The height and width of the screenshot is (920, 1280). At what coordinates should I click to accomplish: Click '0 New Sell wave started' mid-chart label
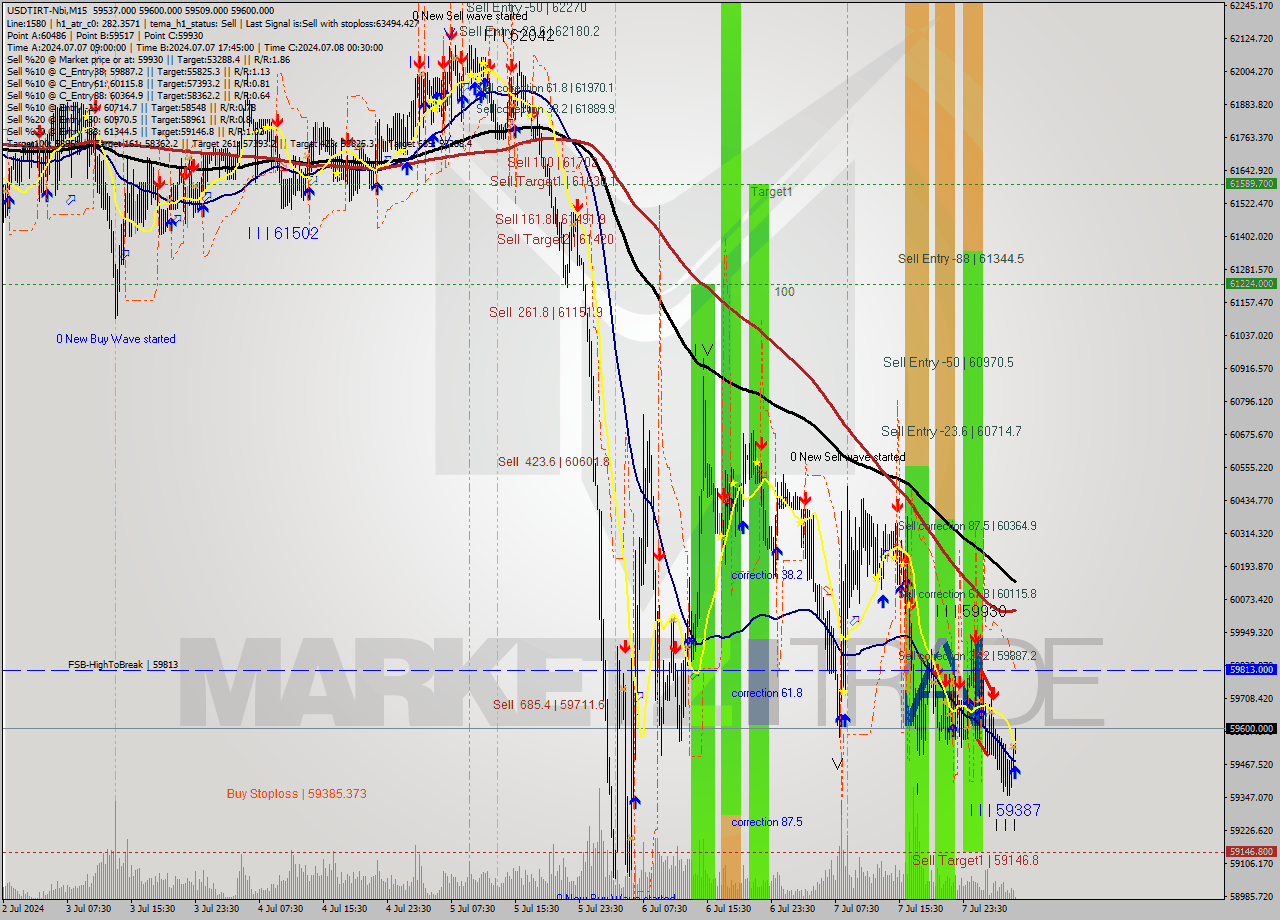pos(848,458)
